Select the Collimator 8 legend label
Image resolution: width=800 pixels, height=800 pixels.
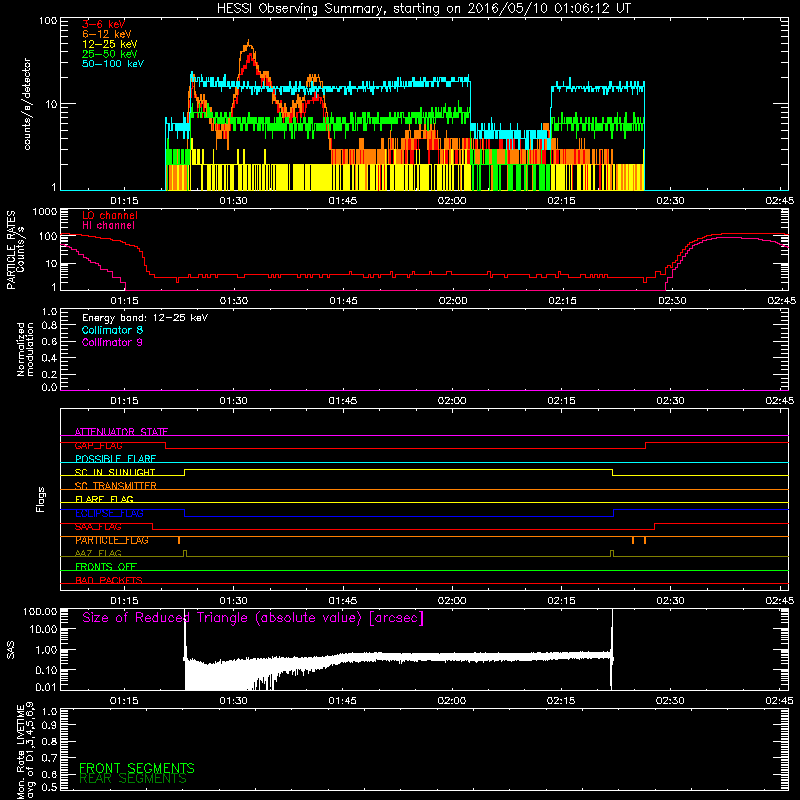pos(112,330)
